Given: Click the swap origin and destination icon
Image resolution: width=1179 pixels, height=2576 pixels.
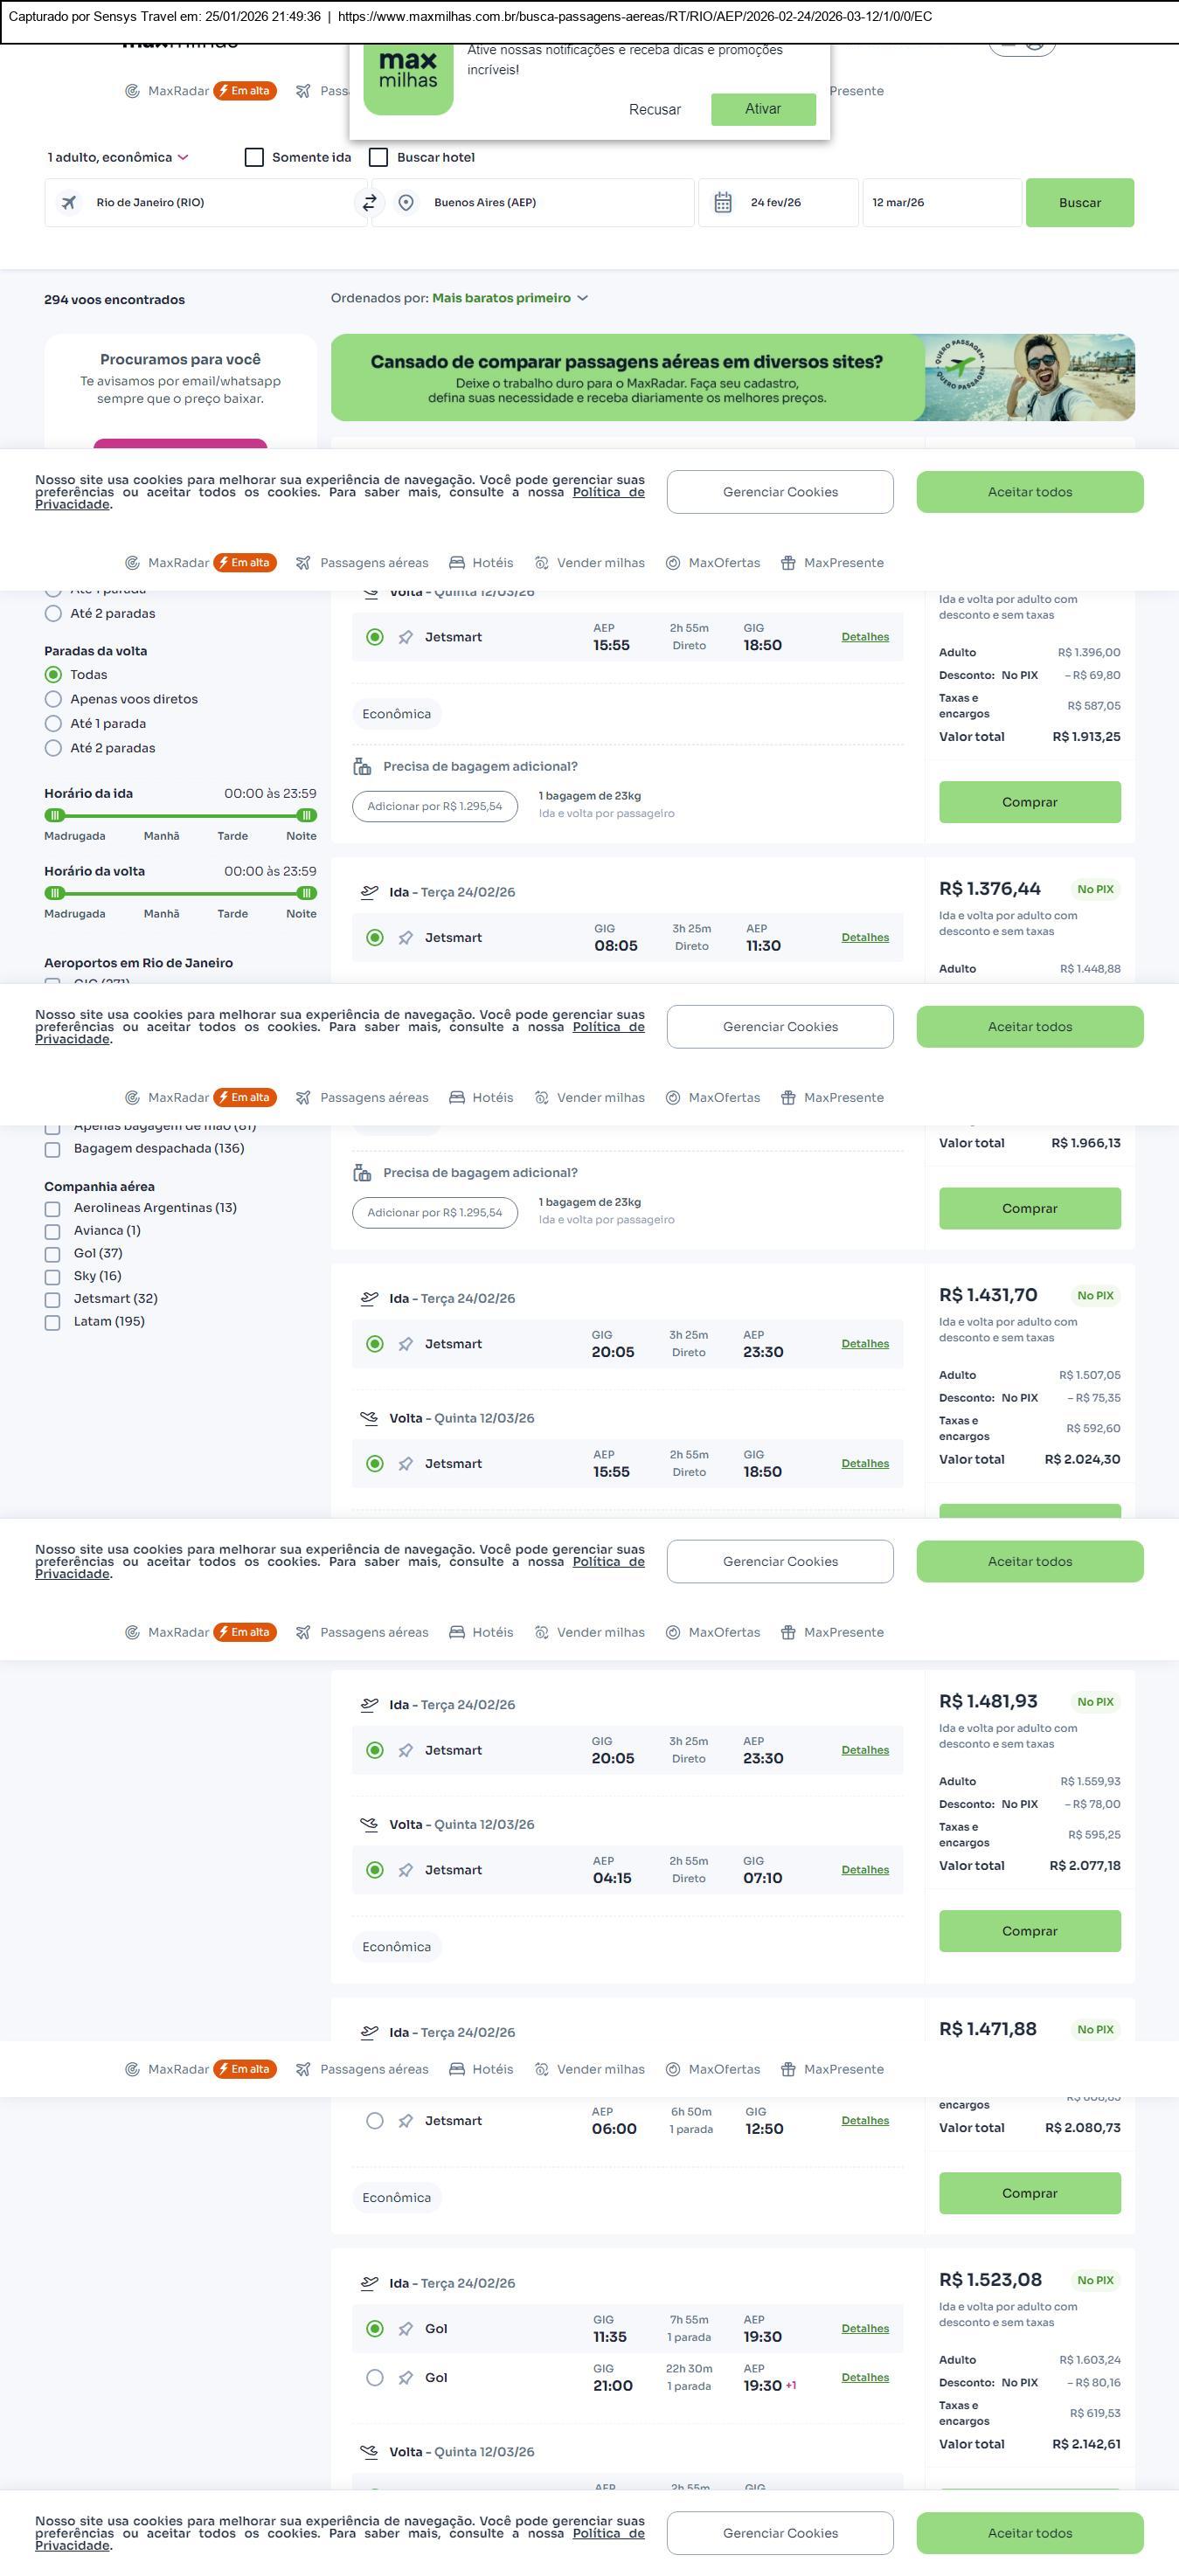Looking at the screenshot, I should (369, 202).
